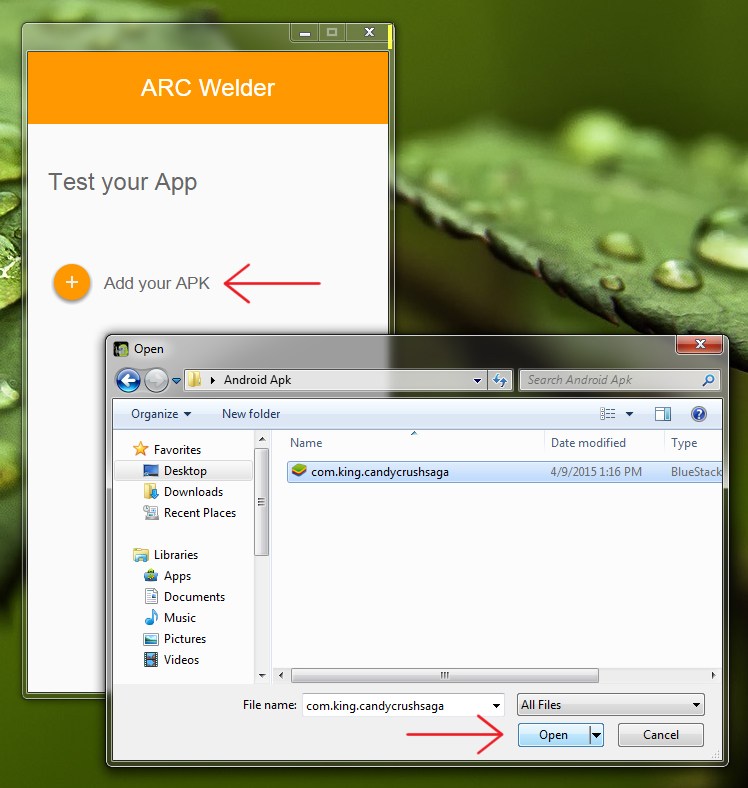Sort files by the Name column
This screenshot has height=788, width=748.
pos(306,443)
